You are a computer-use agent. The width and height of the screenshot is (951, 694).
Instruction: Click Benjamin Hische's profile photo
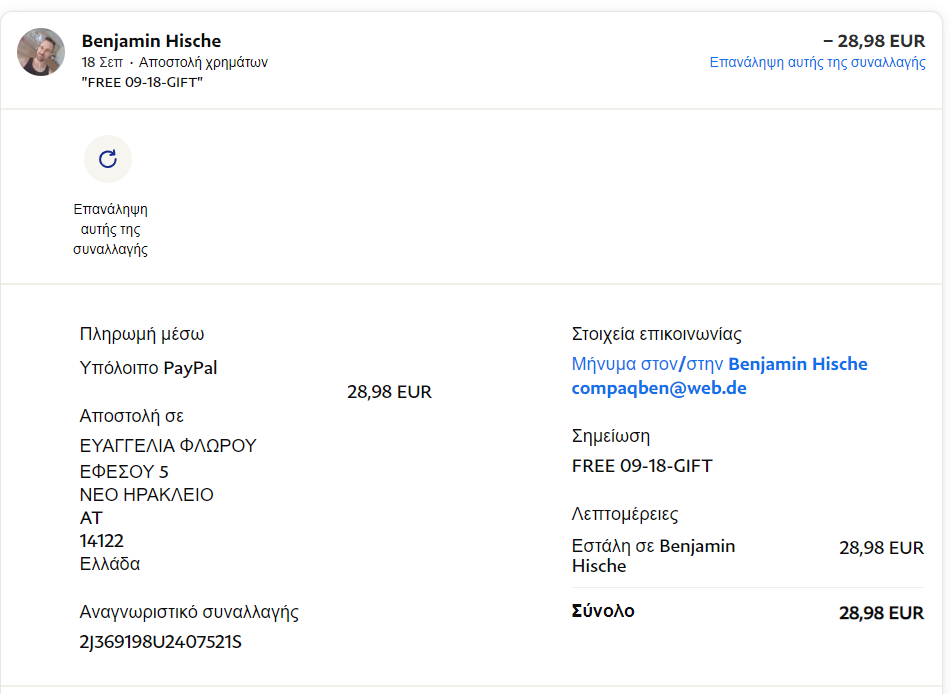pyautogui.click(x=41, y=52)
